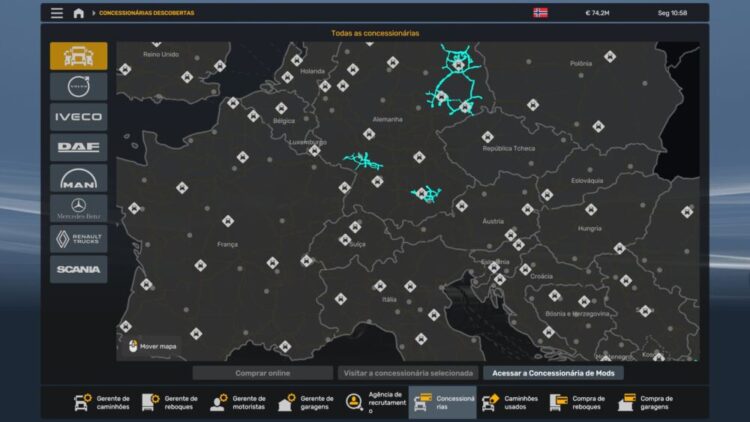
Task: Select dealership marker right of Polônia label
Action: 610,57
